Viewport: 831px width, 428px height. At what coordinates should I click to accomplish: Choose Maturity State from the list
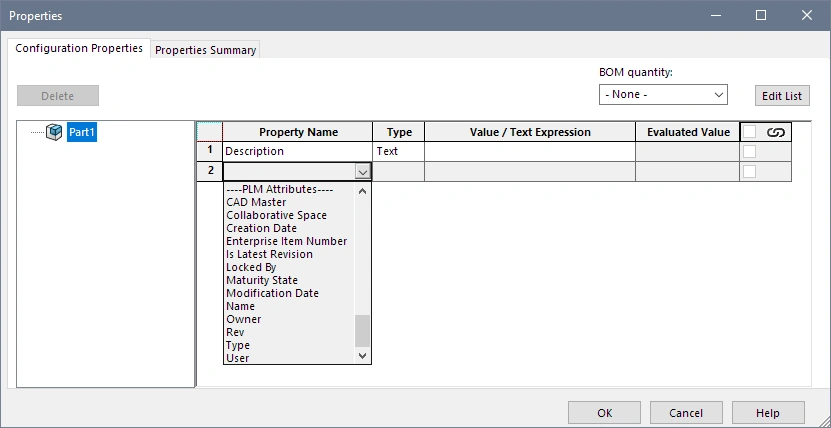(x=262, y=280)
